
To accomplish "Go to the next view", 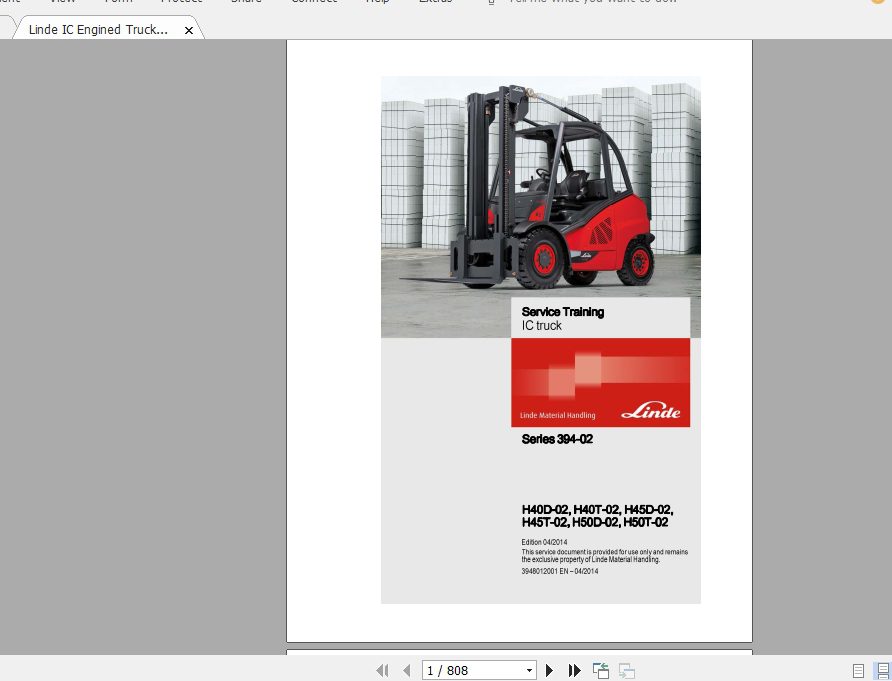I will pos(627,671).
